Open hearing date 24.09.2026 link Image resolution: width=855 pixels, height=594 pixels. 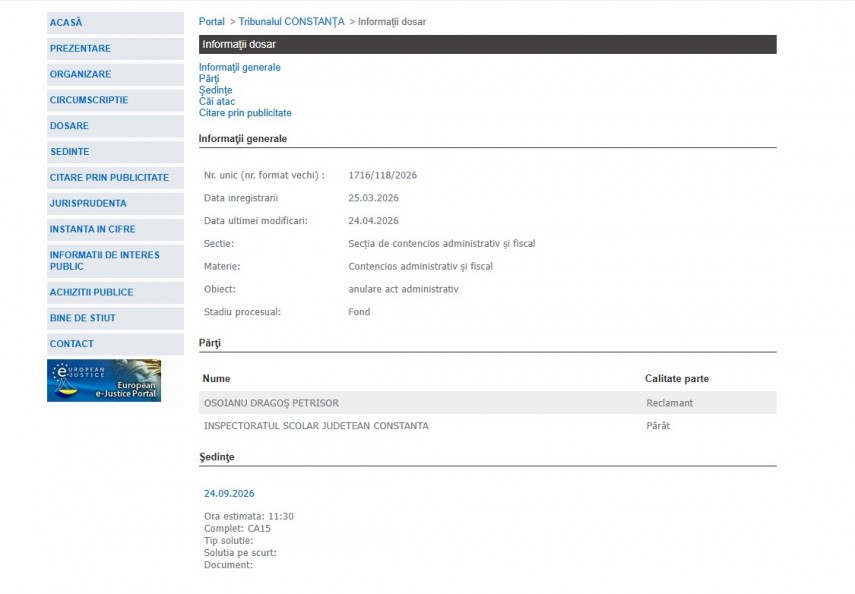[x=229, y=493]
